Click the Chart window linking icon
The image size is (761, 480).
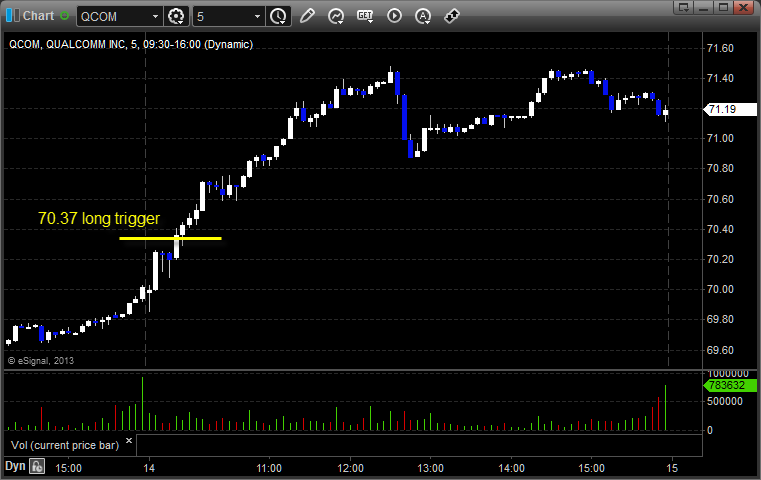click(x=13, y=16)
